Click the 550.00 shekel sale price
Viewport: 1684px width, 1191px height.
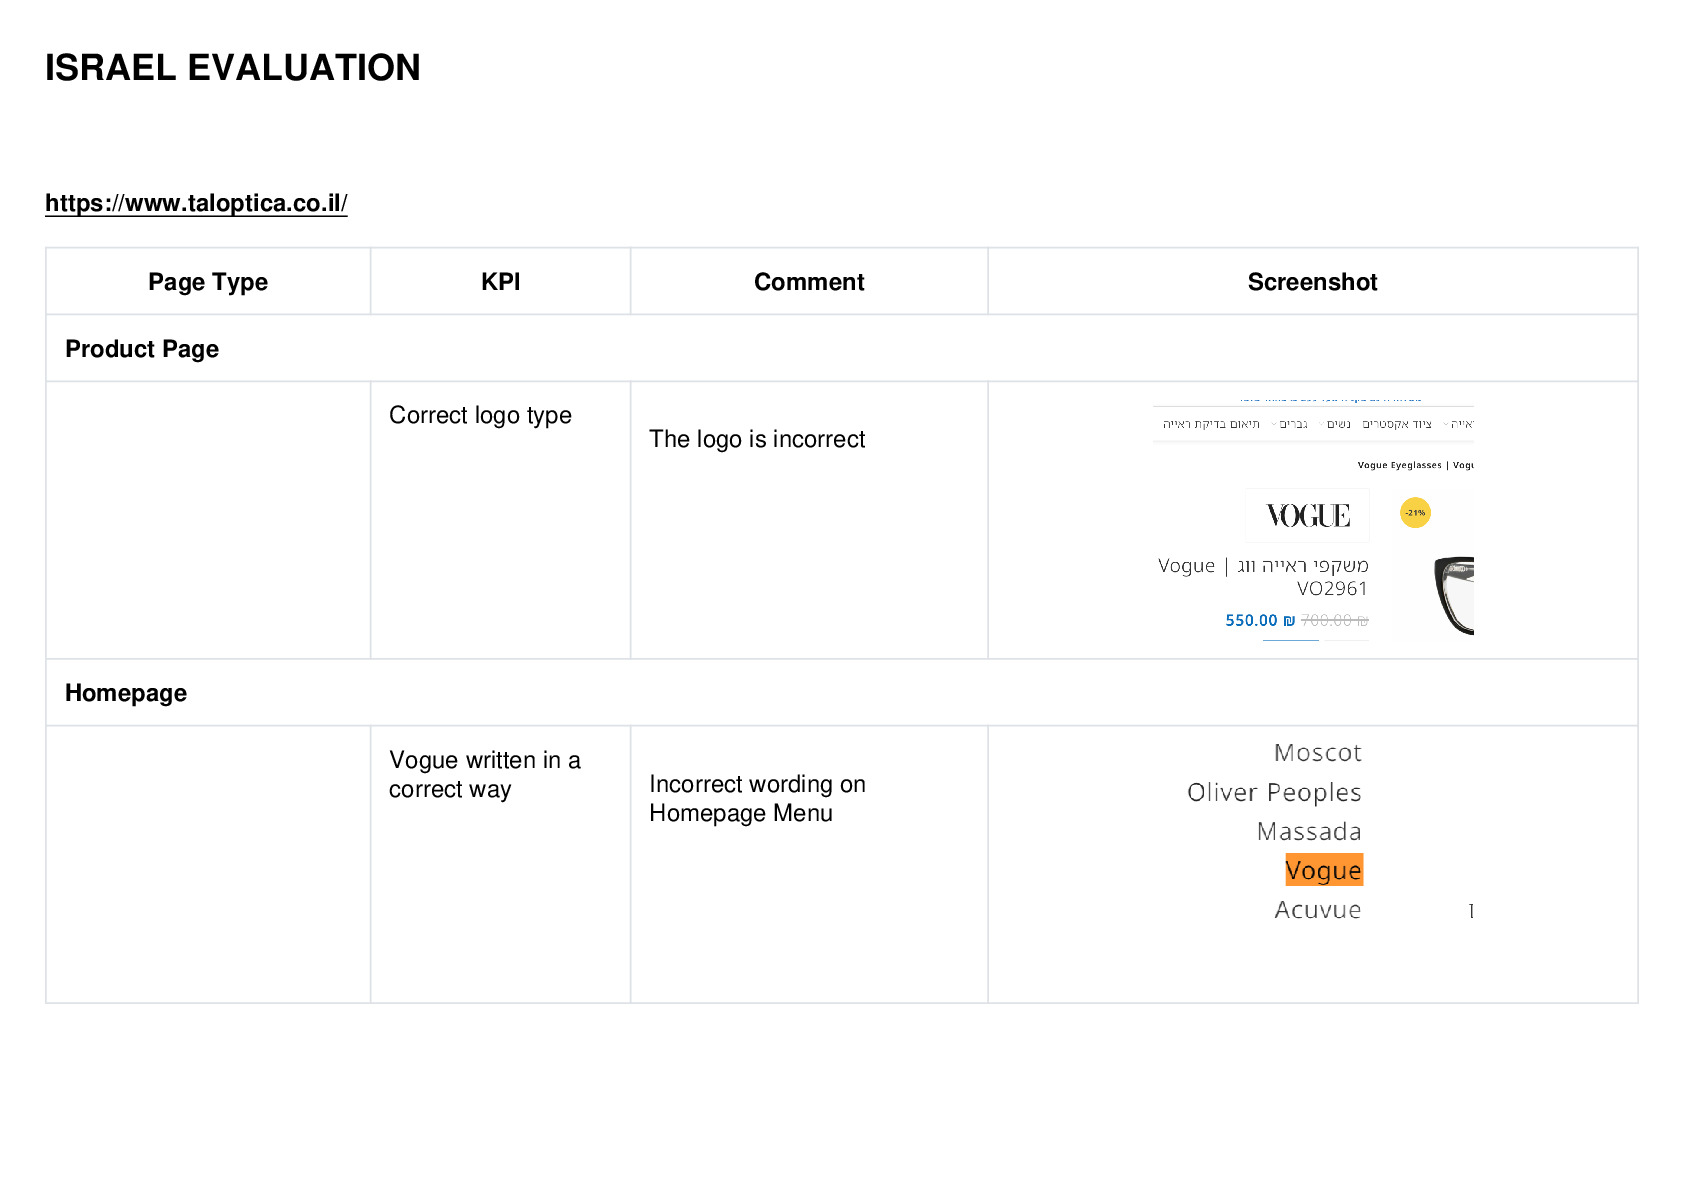[1260, 620]
